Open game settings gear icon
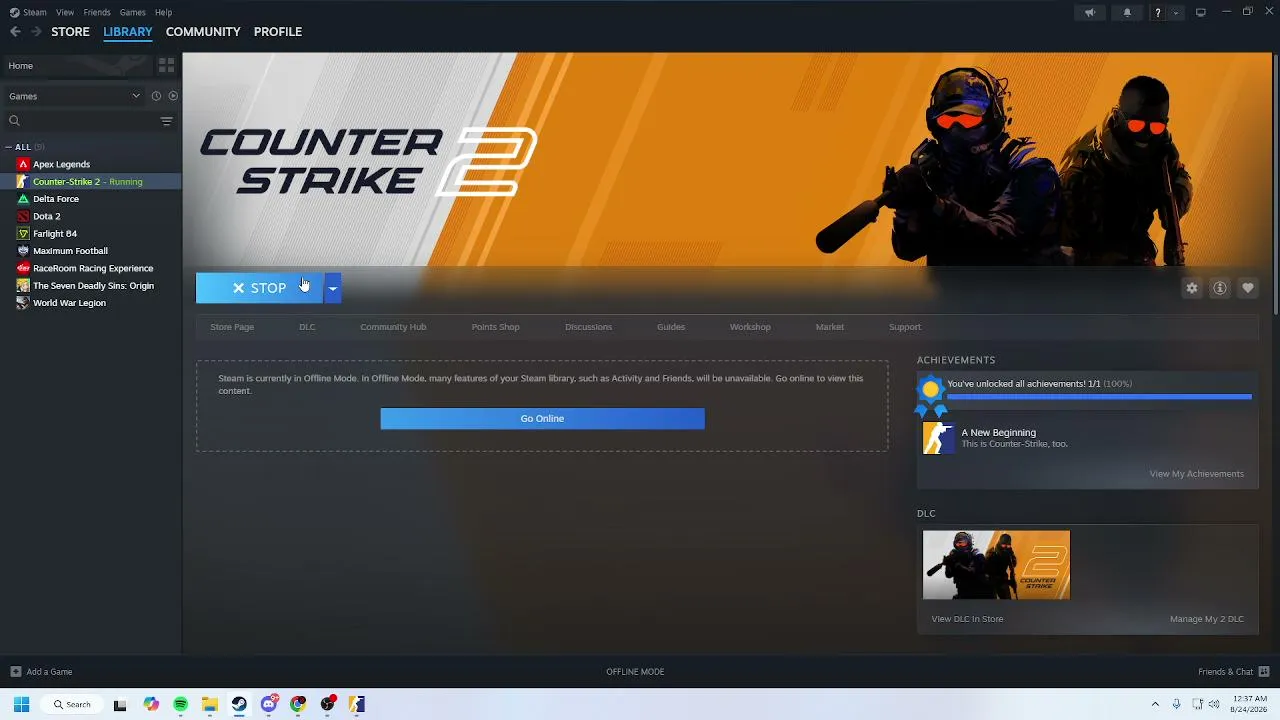This screenshot has width=1280, height=720. pyautogui.click(x=1192, y=288)
